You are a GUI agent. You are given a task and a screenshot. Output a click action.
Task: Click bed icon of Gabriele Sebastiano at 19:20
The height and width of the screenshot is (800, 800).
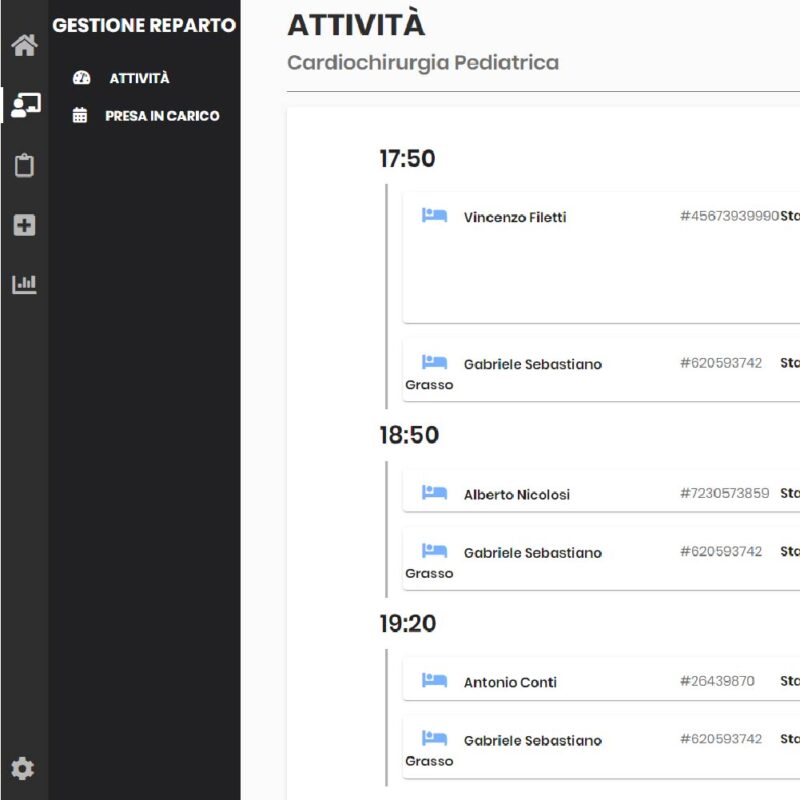434,738
